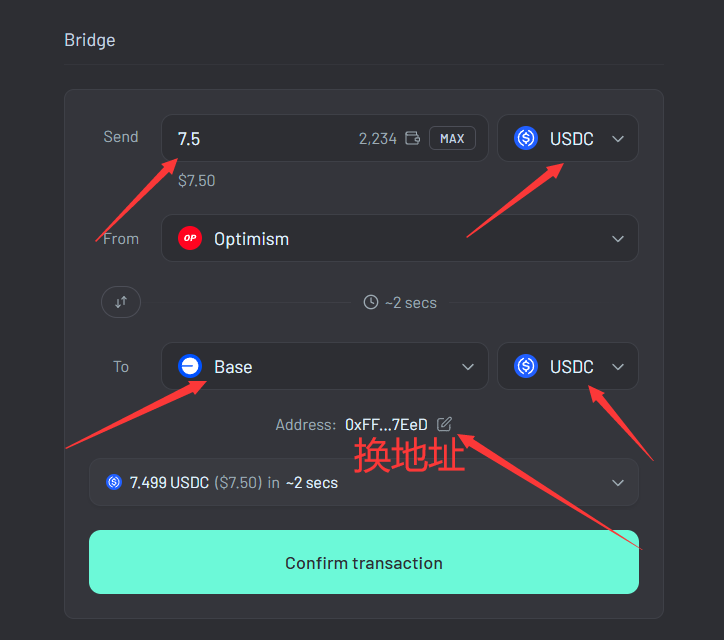The image size is (724, 640).
Task: Click the Bridge heading
Action: pyautogui.click(x=90, y=40)
